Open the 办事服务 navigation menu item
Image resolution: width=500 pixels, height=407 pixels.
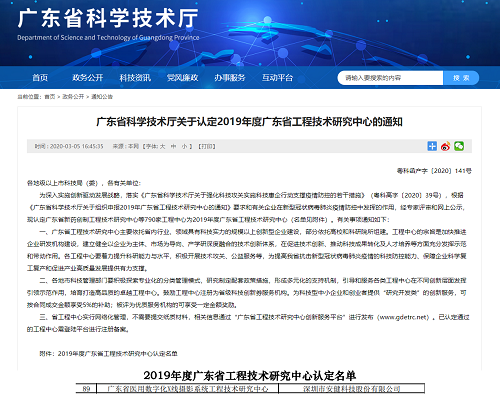click(230, 78)
